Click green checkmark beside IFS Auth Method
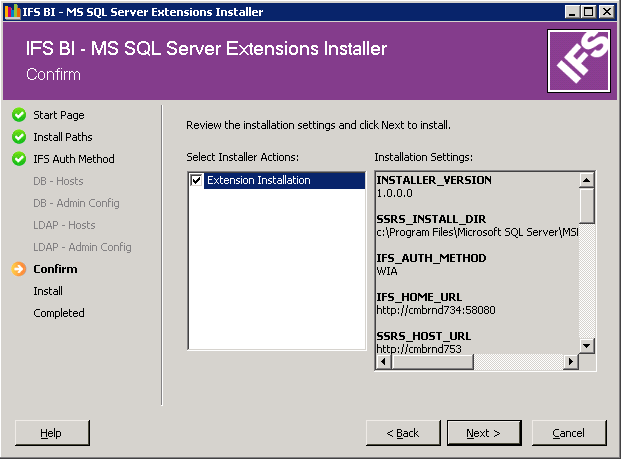 pyautogui.click(x=19, y=159)
